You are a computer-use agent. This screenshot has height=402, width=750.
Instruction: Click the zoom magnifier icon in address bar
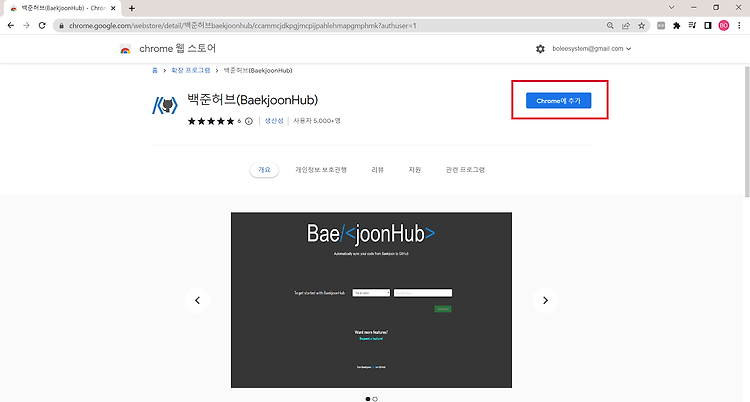click(x=610, y=26)
